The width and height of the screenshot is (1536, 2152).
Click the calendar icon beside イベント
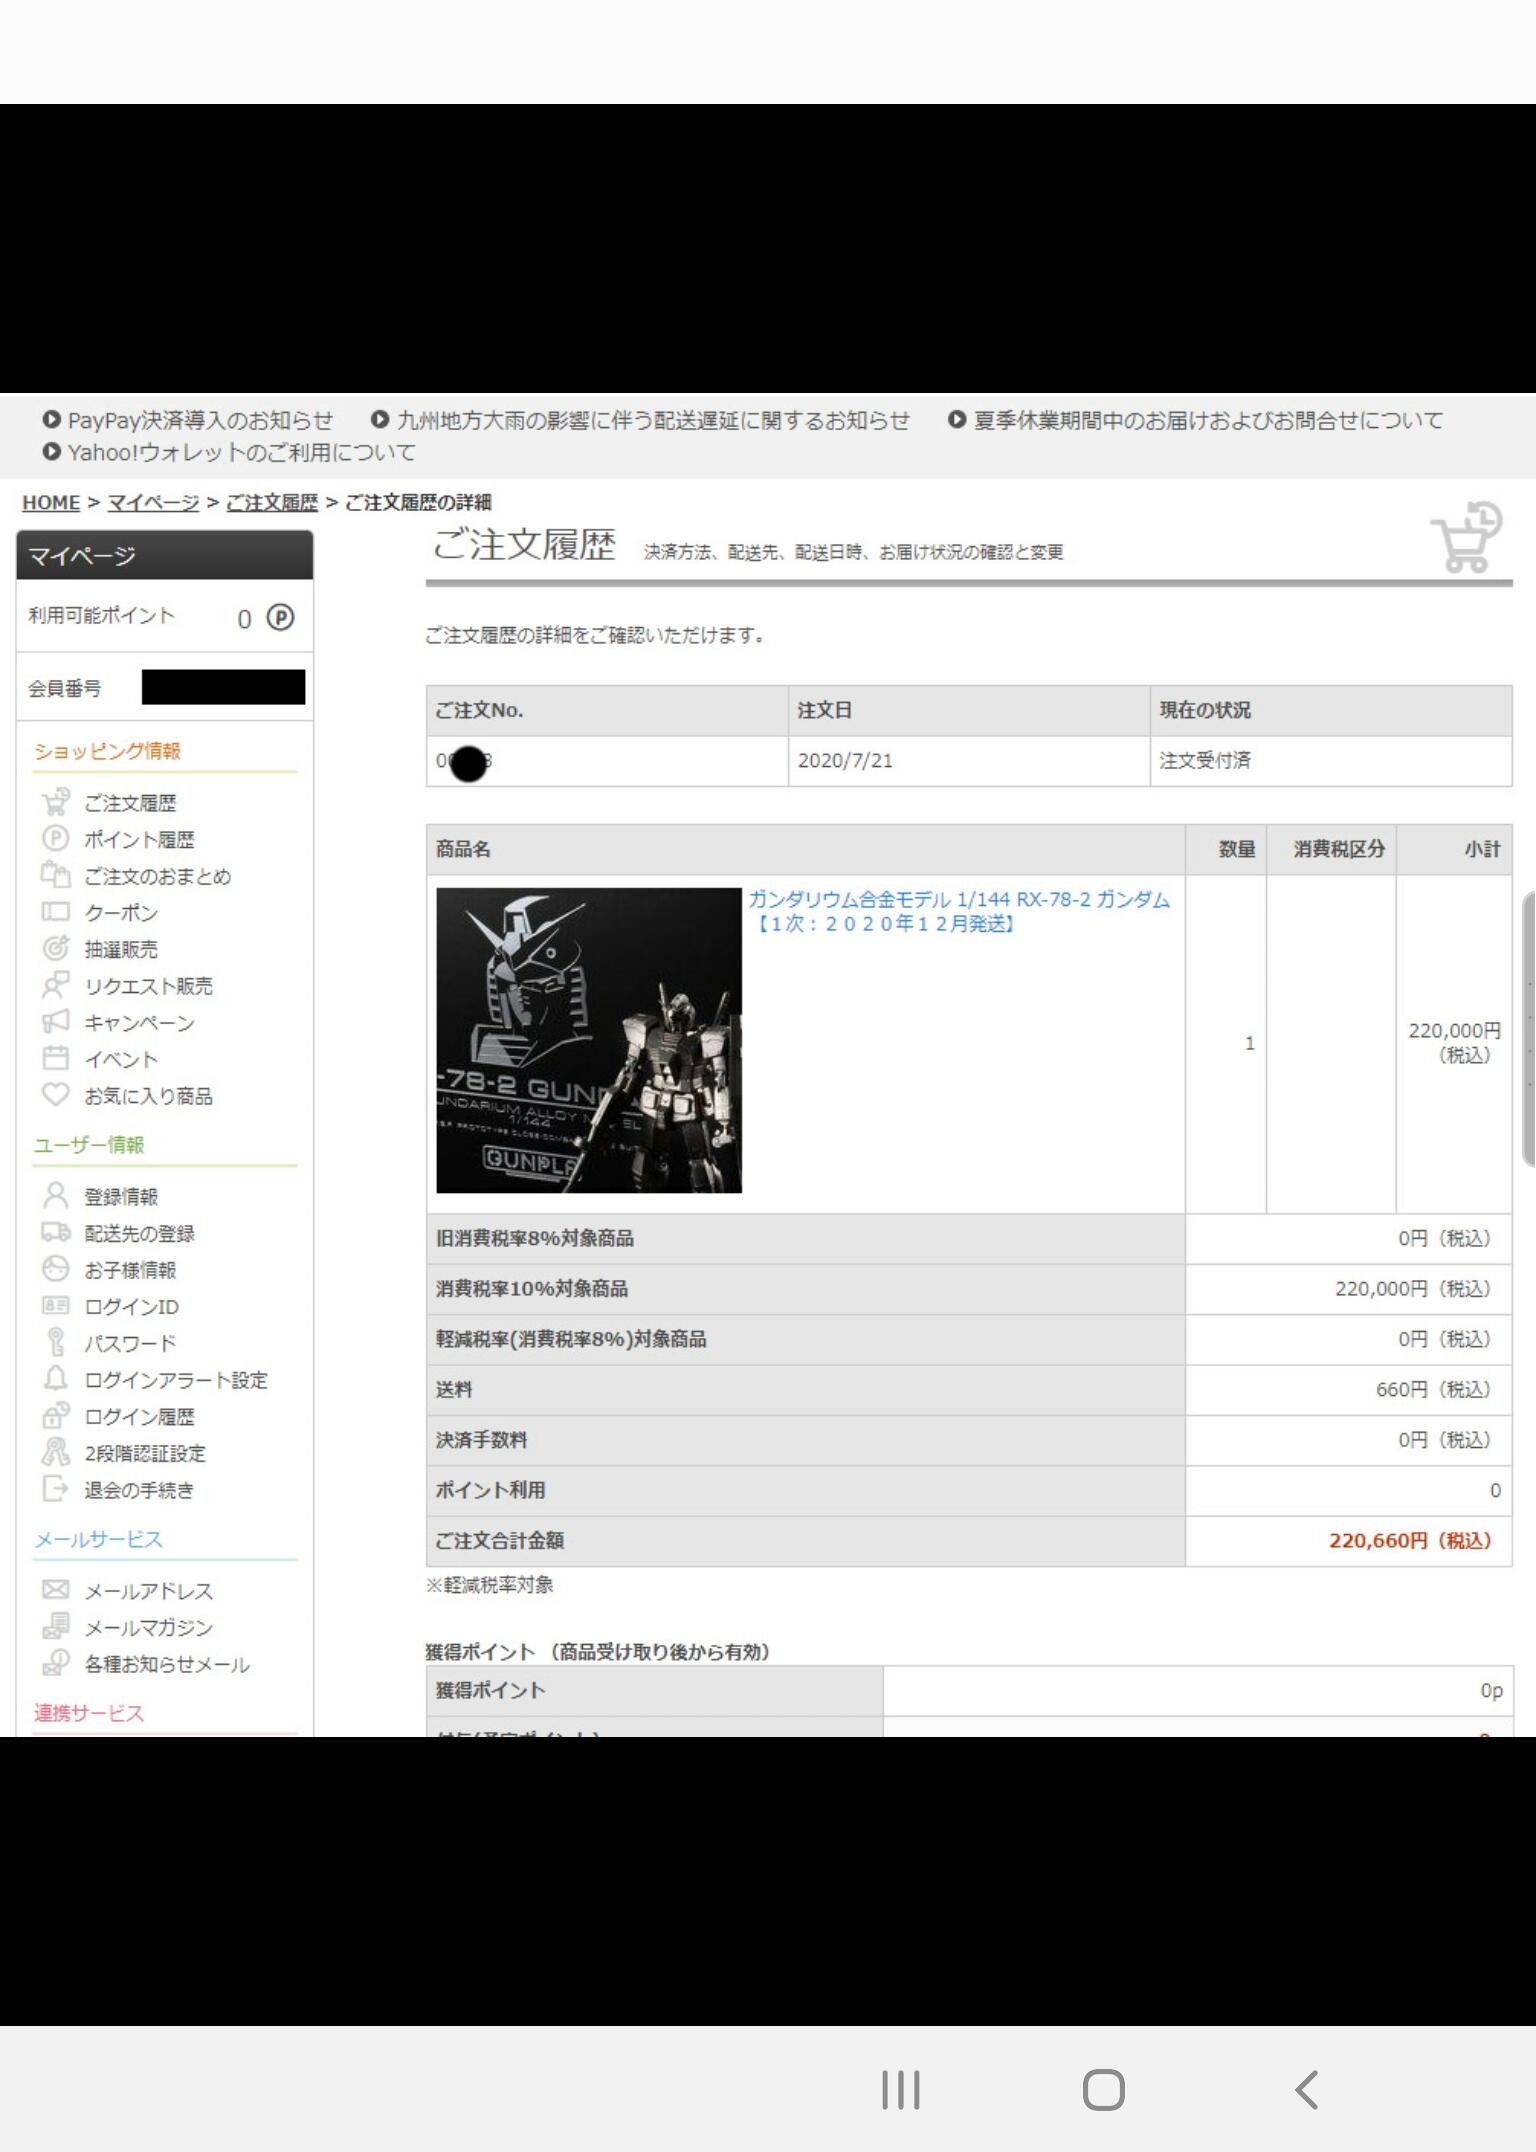click(56, 1058)
